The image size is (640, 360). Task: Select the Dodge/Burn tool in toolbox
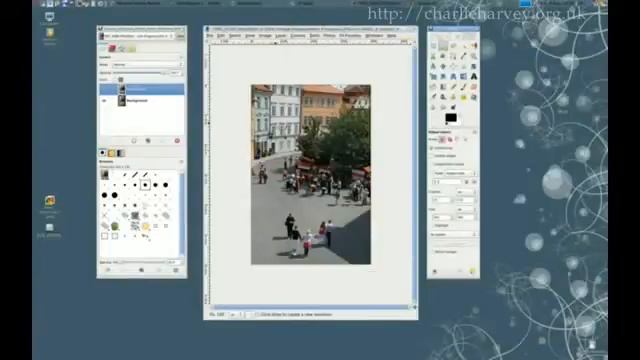(453, 107)
